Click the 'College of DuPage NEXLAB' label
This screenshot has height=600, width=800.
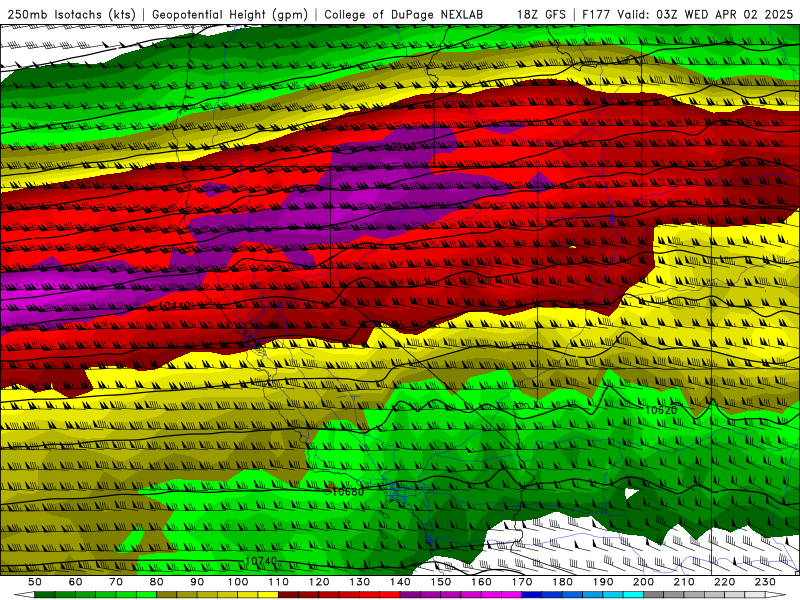[x=404, y=14]
